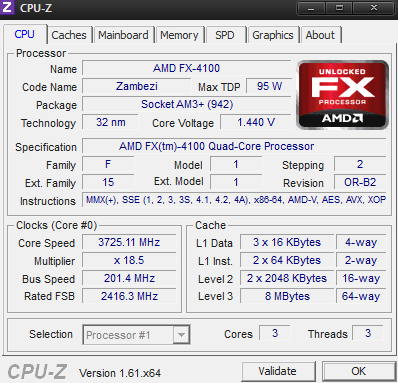Click the Bus Speed 201.4 MHz value
The width and height of the screenshot is (398, 383).
129,278
